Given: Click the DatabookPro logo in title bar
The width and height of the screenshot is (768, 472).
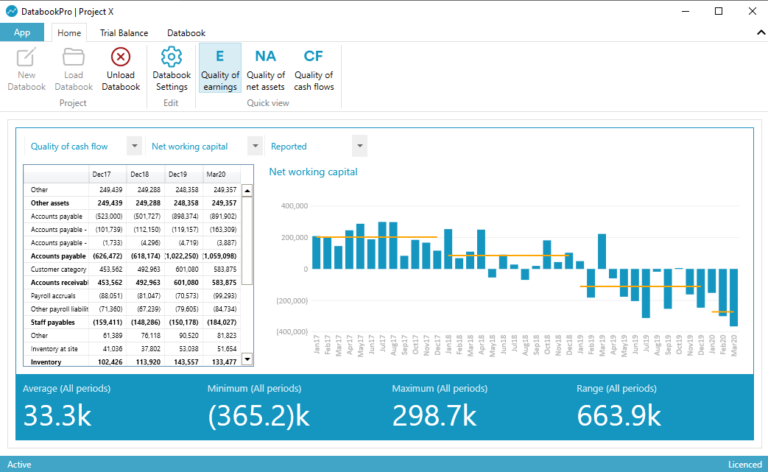Looking at the screenshot, I should click(x=12, y=11).
